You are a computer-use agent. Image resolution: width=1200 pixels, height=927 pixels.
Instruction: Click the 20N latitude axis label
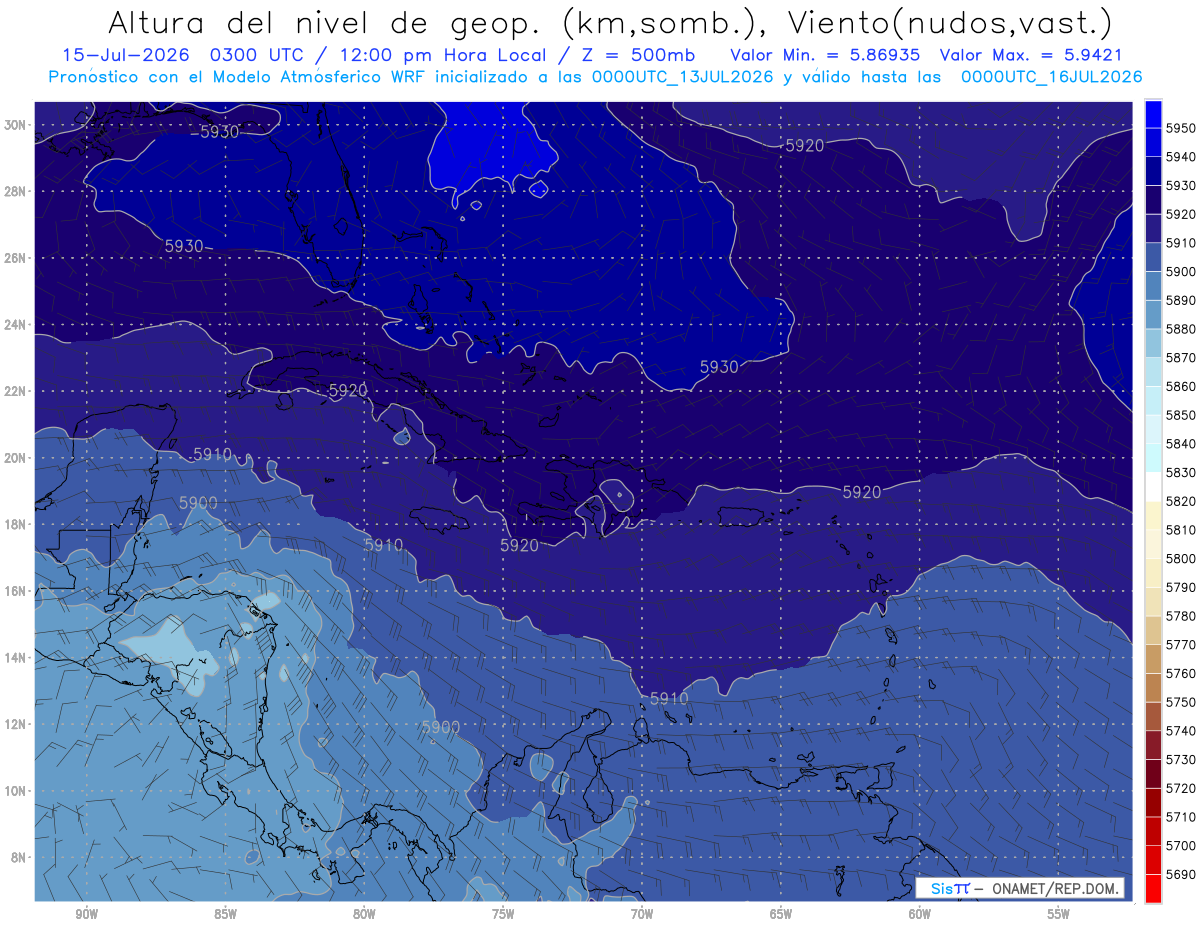coord(15,458)
